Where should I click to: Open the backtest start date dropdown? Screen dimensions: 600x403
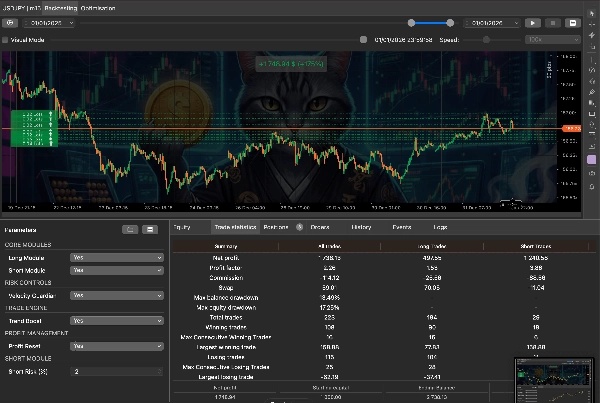pos(48,23)
